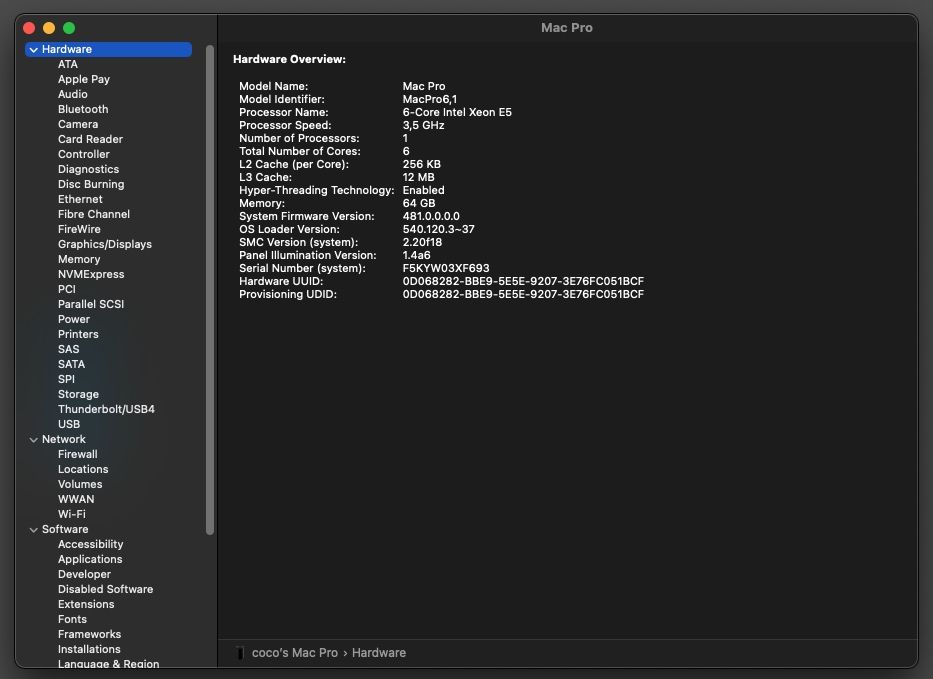
Task: Open Thunderbolt/USB4 details
Action: [107, 409]
